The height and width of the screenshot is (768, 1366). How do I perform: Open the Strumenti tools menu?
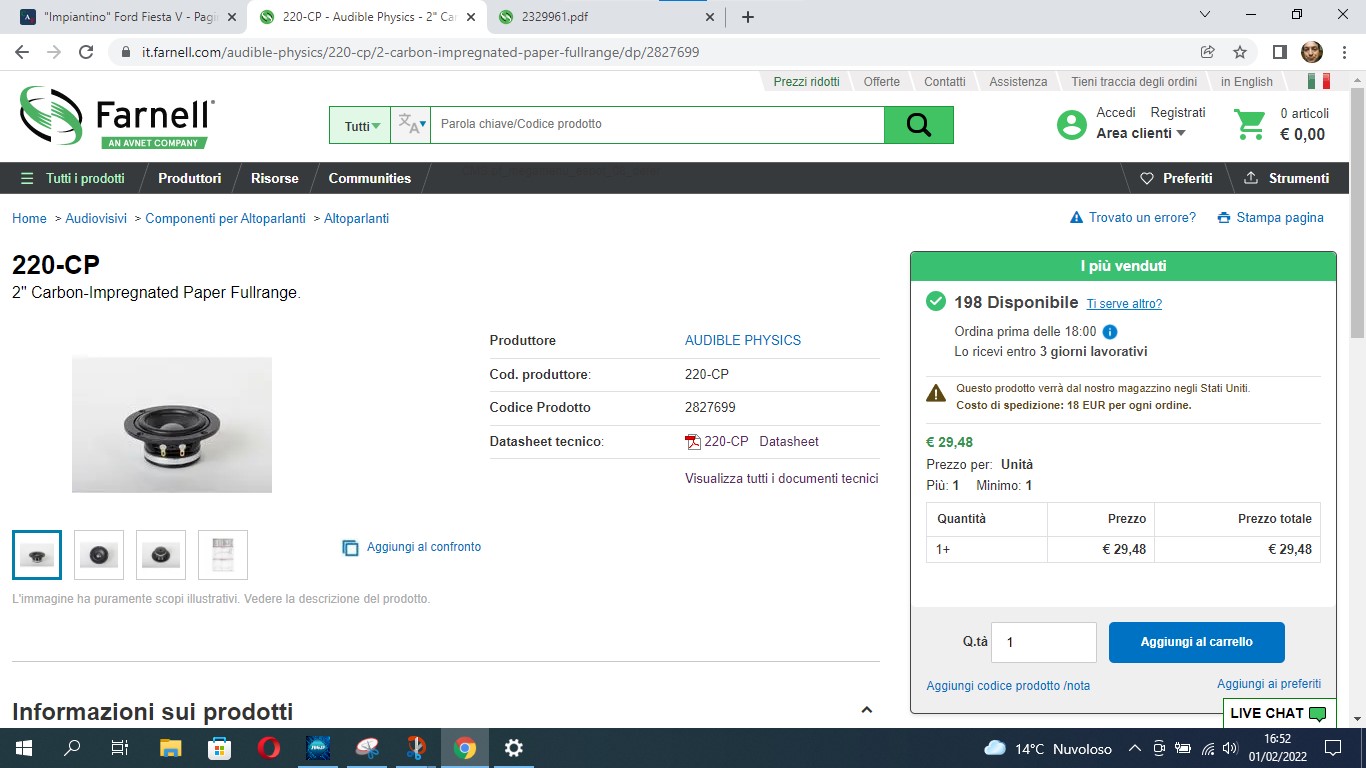(1286, 178)
